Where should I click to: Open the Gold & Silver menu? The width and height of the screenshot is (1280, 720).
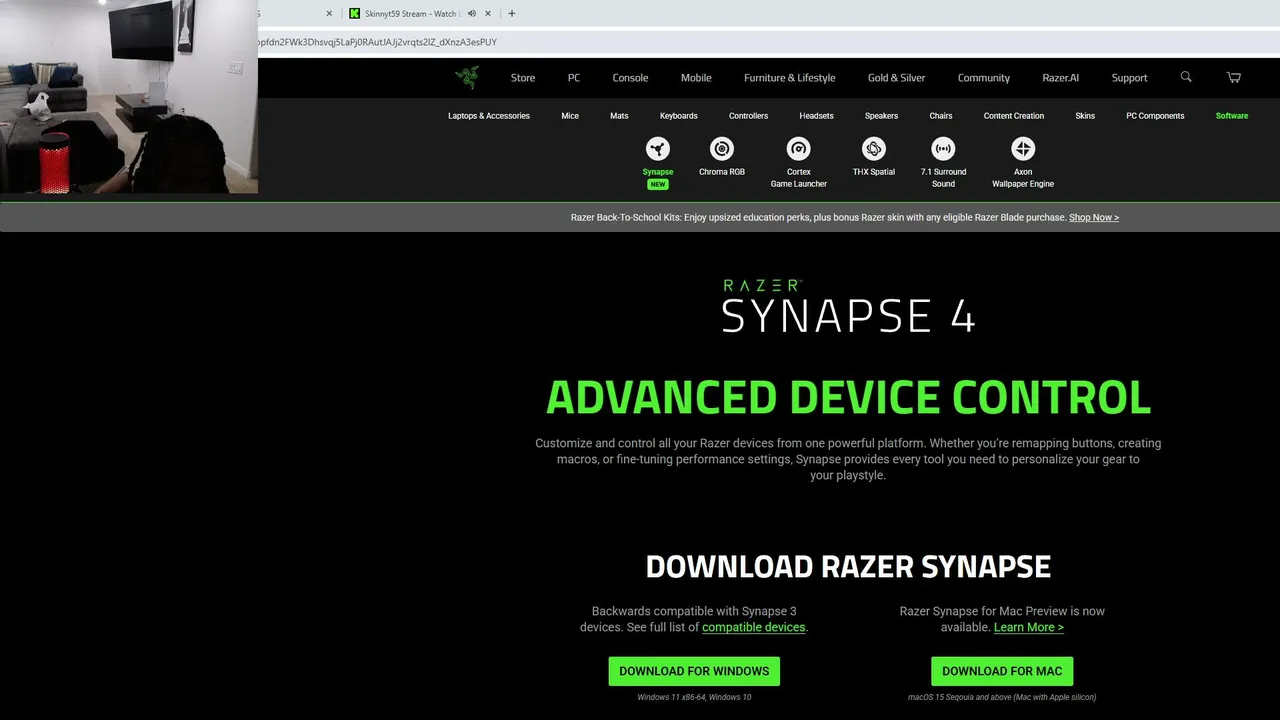pos(896,78)
